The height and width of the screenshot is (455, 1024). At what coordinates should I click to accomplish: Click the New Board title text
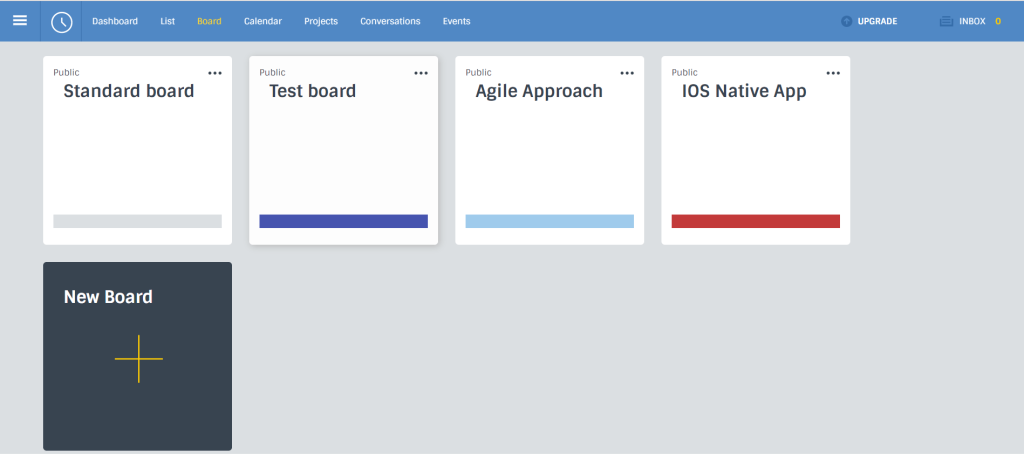coord(108,297)
